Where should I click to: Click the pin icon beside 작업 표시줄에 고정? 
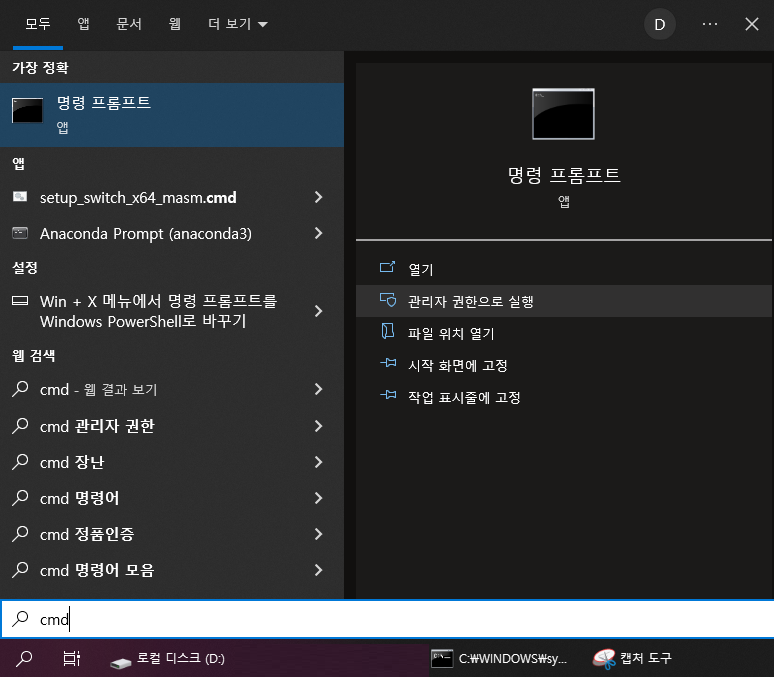click(388, 395)
